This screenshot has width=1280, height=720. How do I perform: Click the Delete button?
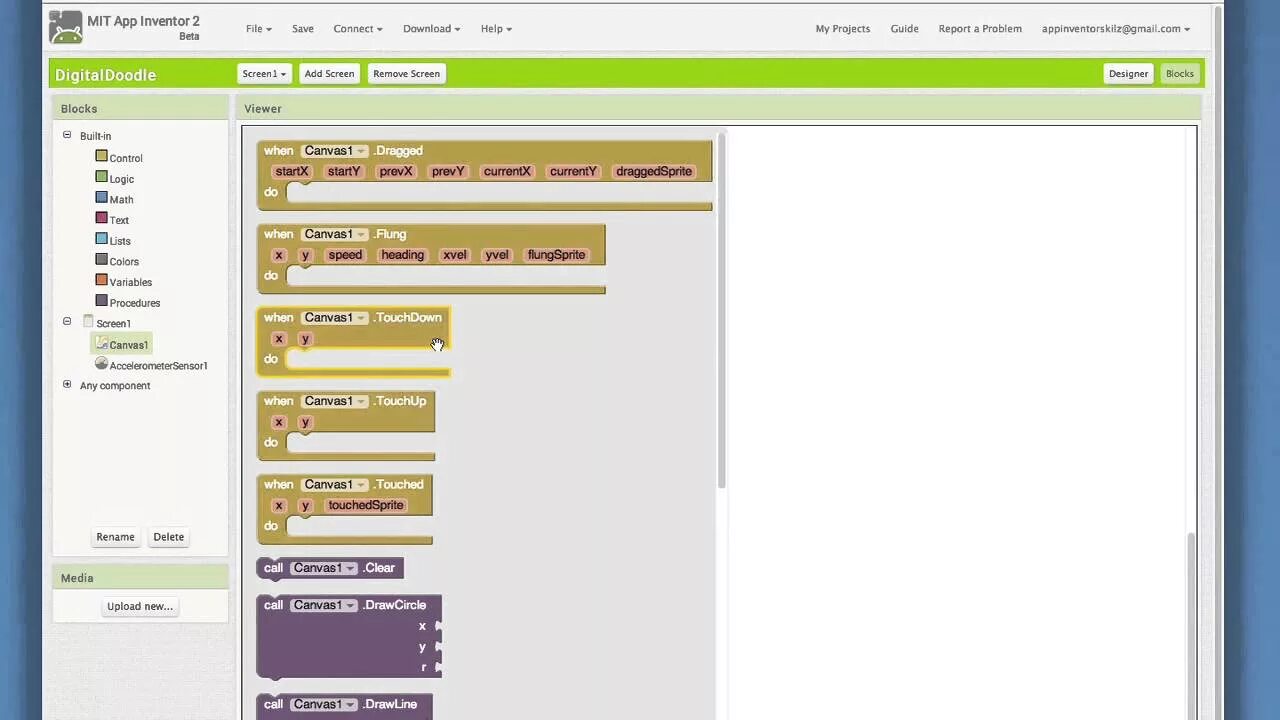(x=168, y=537)
